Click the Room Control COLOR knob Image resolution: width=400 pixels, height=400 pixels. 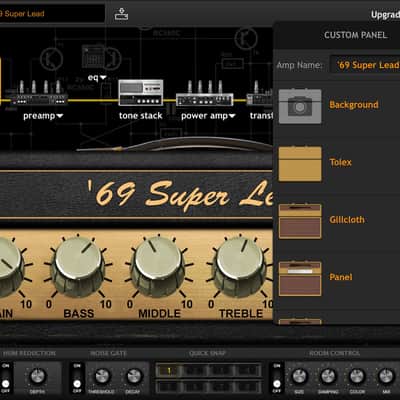coord(357,376)
